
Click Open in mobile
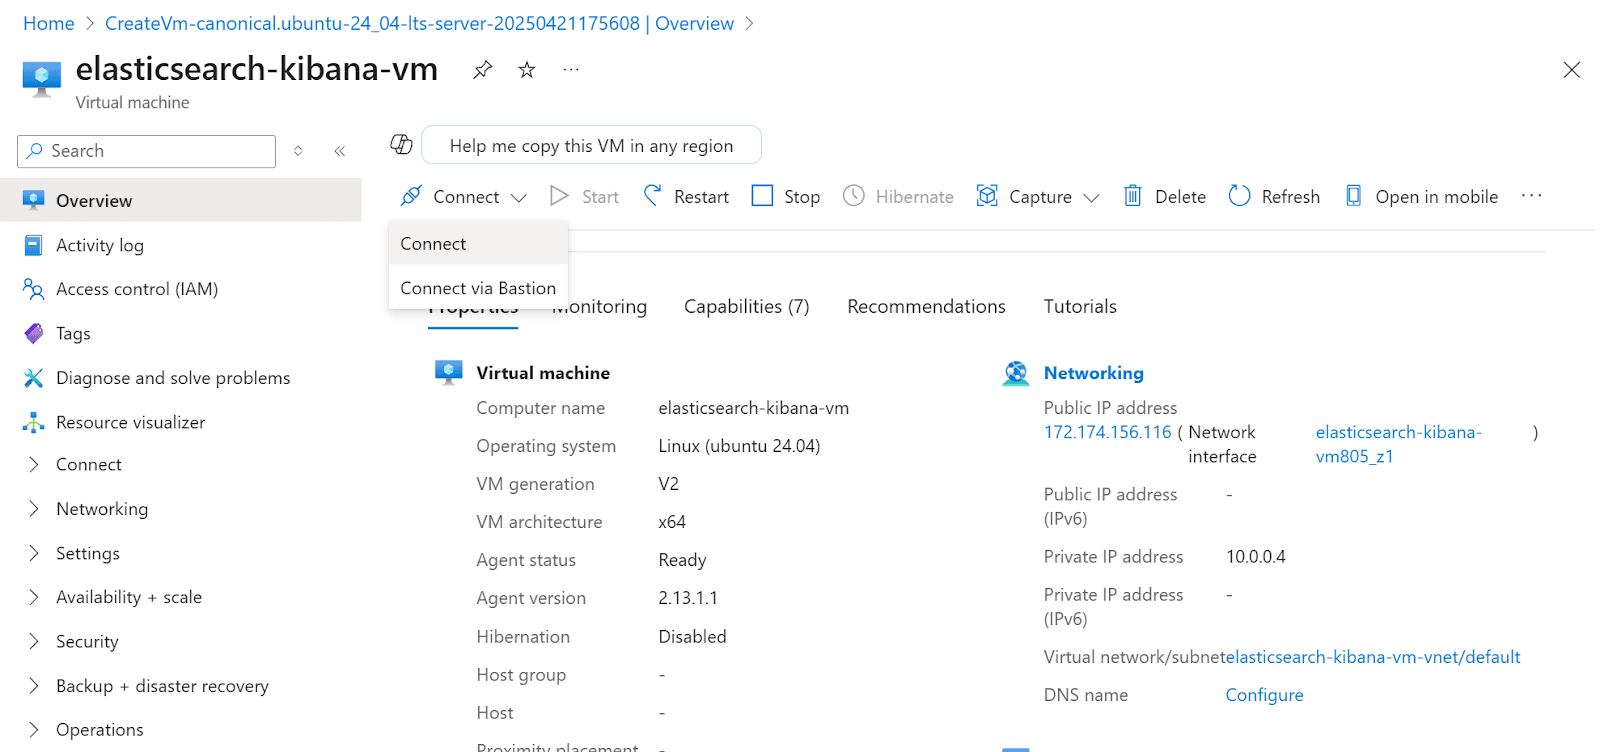(x=1421, y=196)
